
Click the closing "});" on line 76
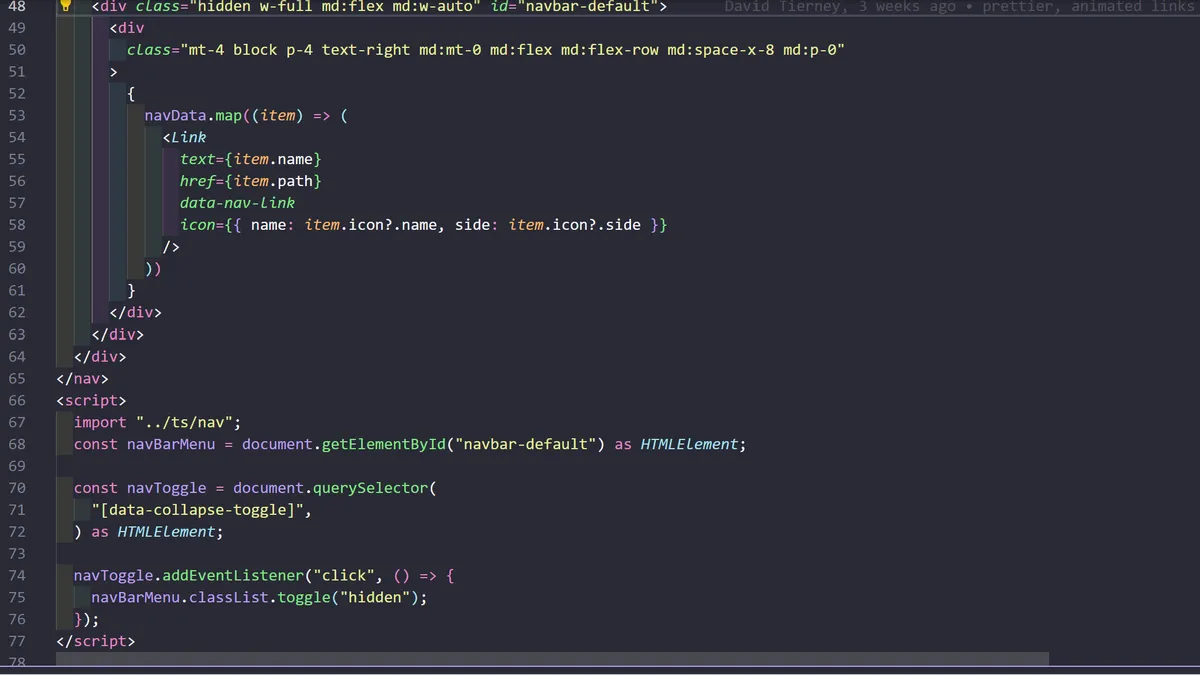pos(87,620)
